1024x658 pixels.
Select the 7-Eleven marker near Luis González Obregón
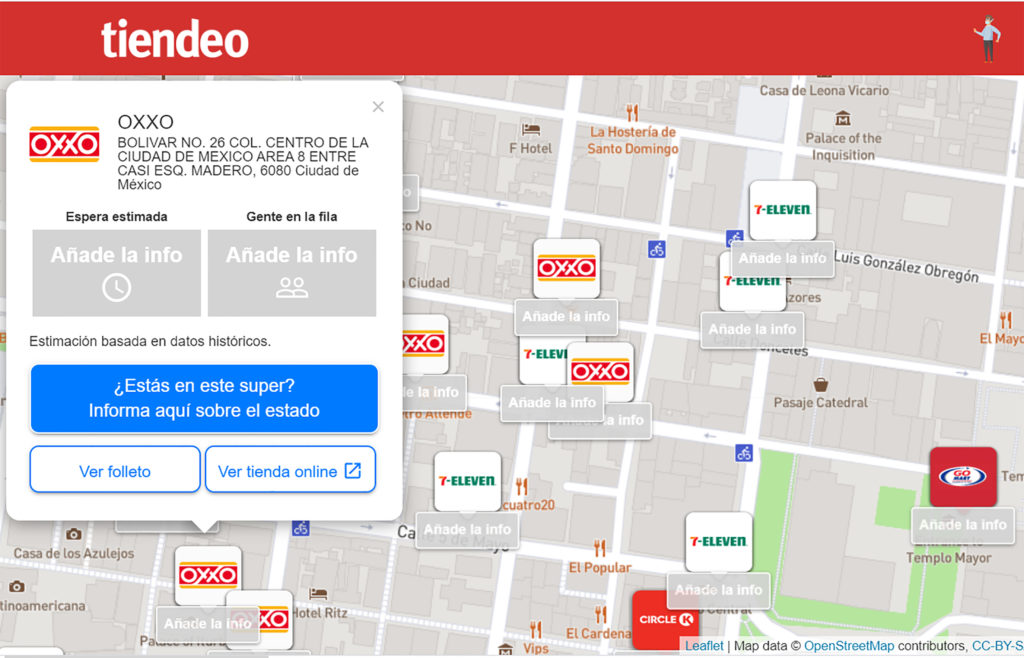[782, 210]
